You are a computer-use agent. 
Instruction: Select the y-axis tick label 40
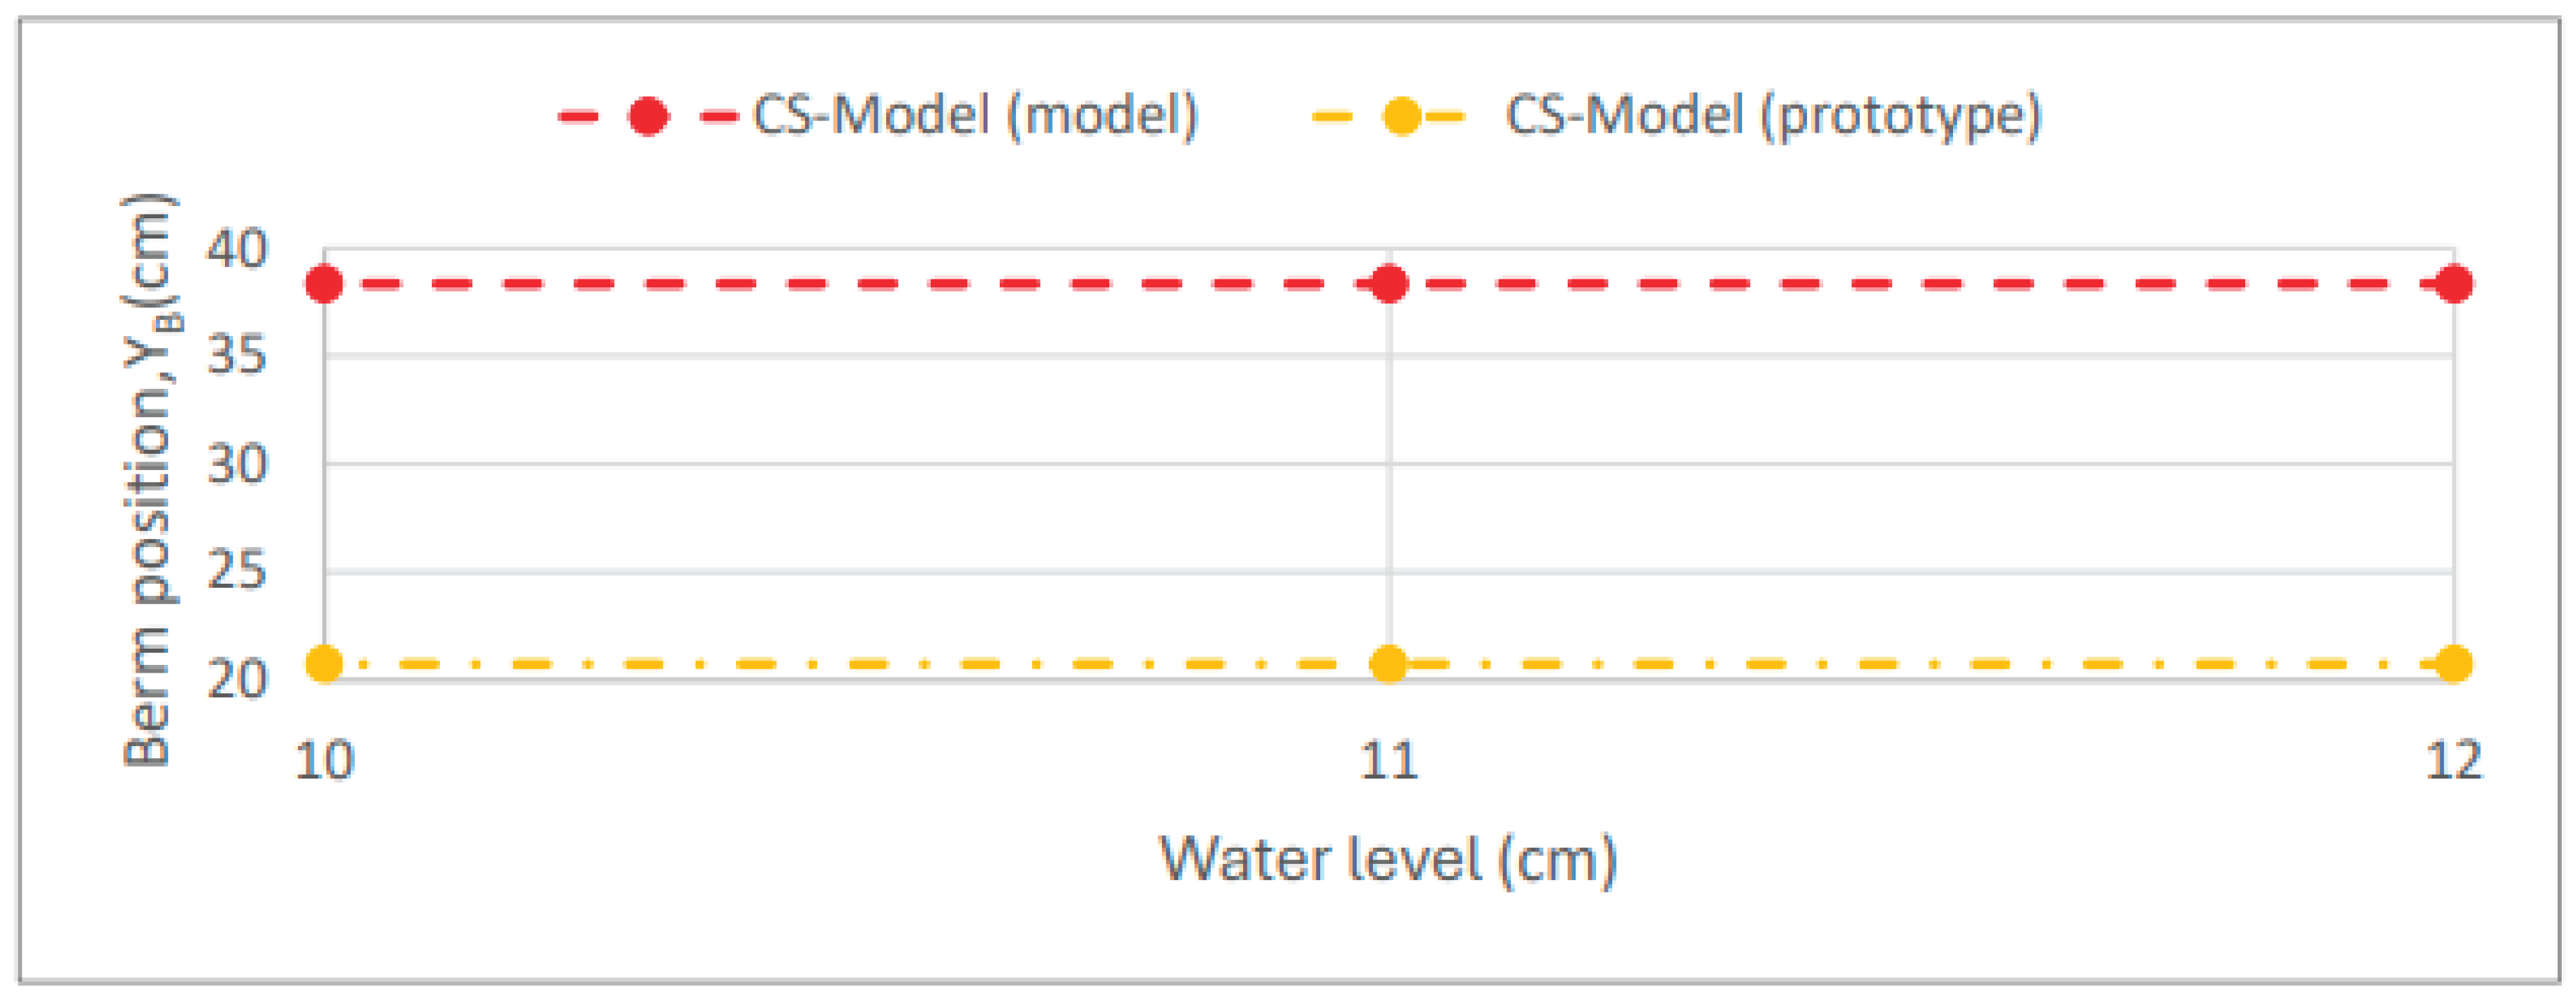pyautogui.click(x=237, y=248)
